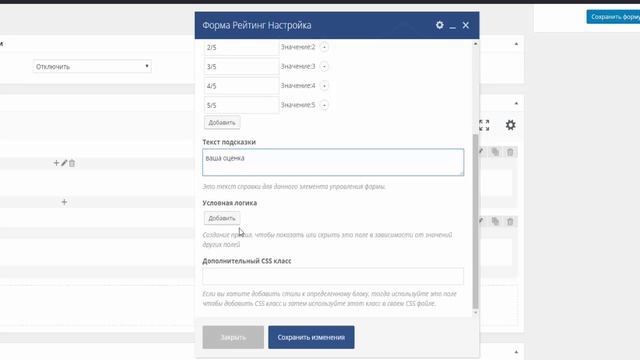Focus the 3/5 label input field
The height and width of the screenshot is (360, 640).
coord(241,67)
